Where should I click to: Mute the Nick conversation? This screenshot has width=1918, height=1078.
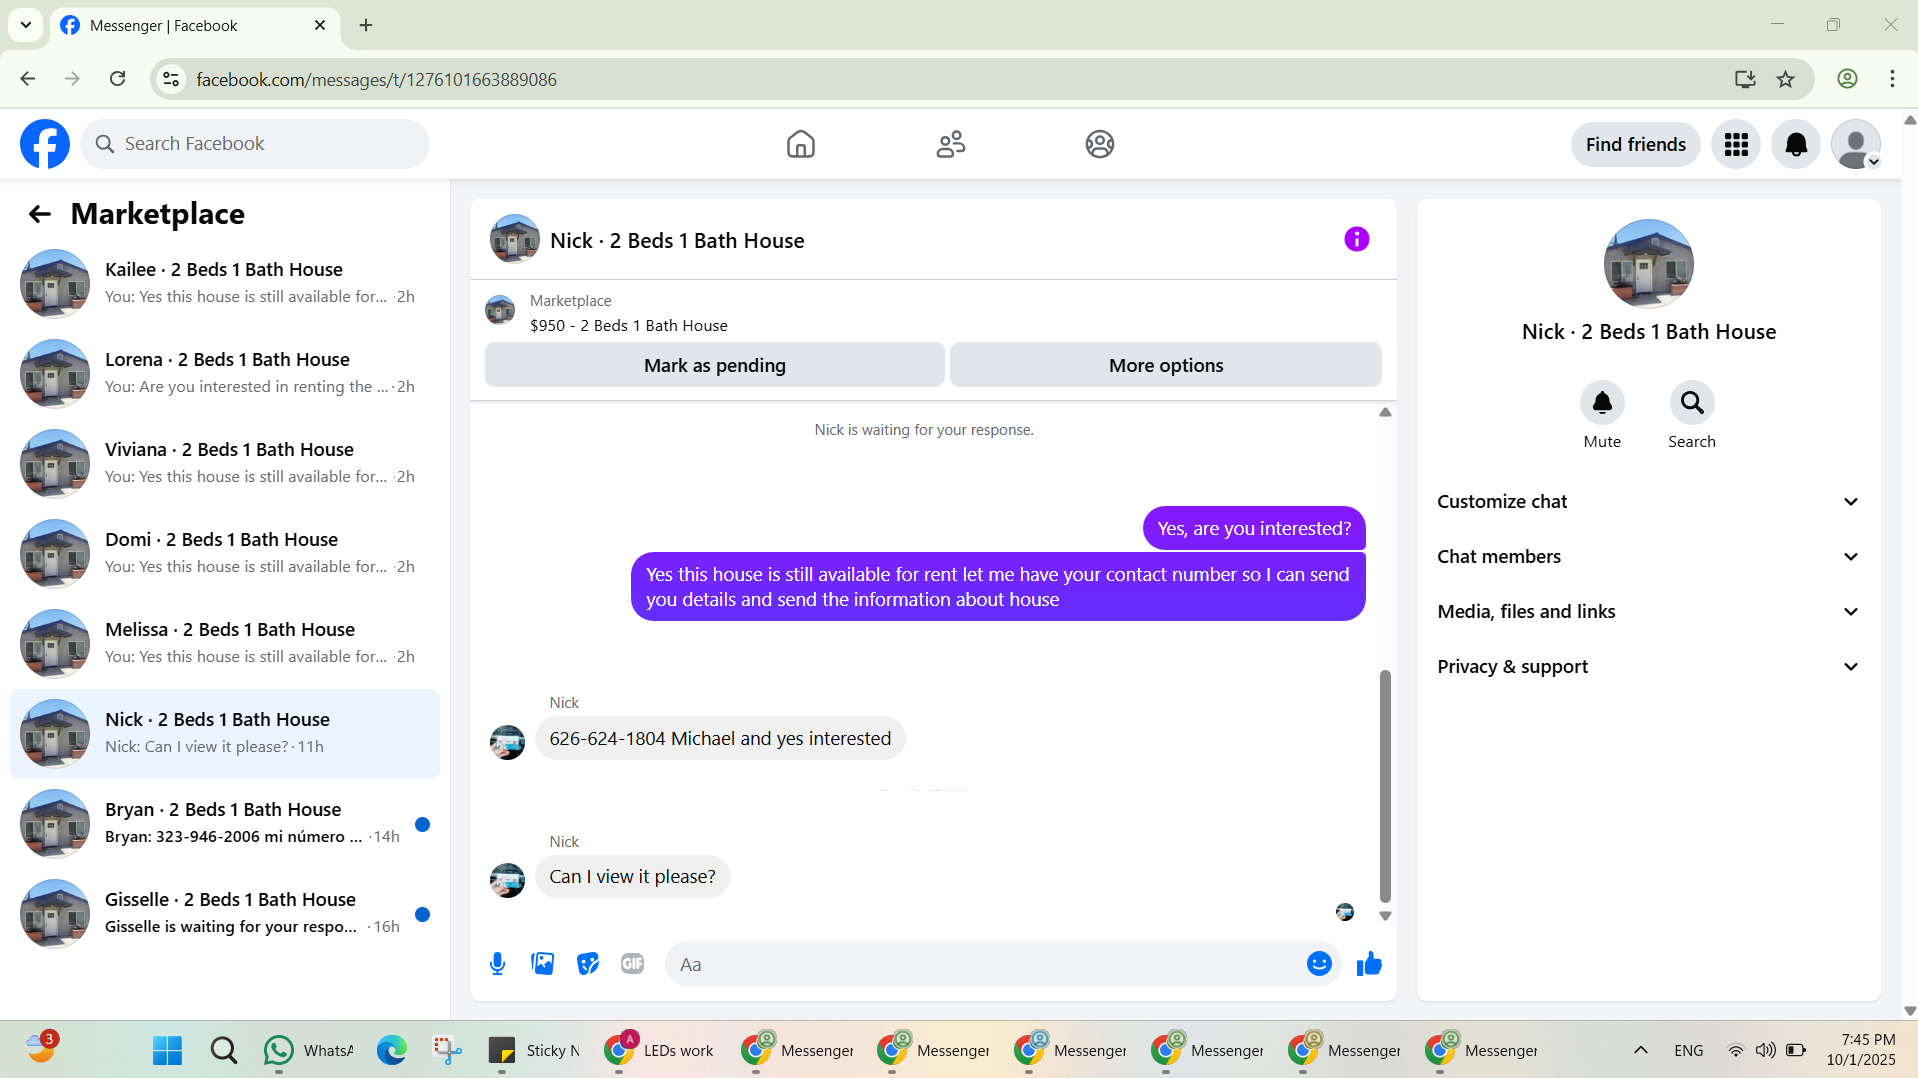[x=1602, y=403]
